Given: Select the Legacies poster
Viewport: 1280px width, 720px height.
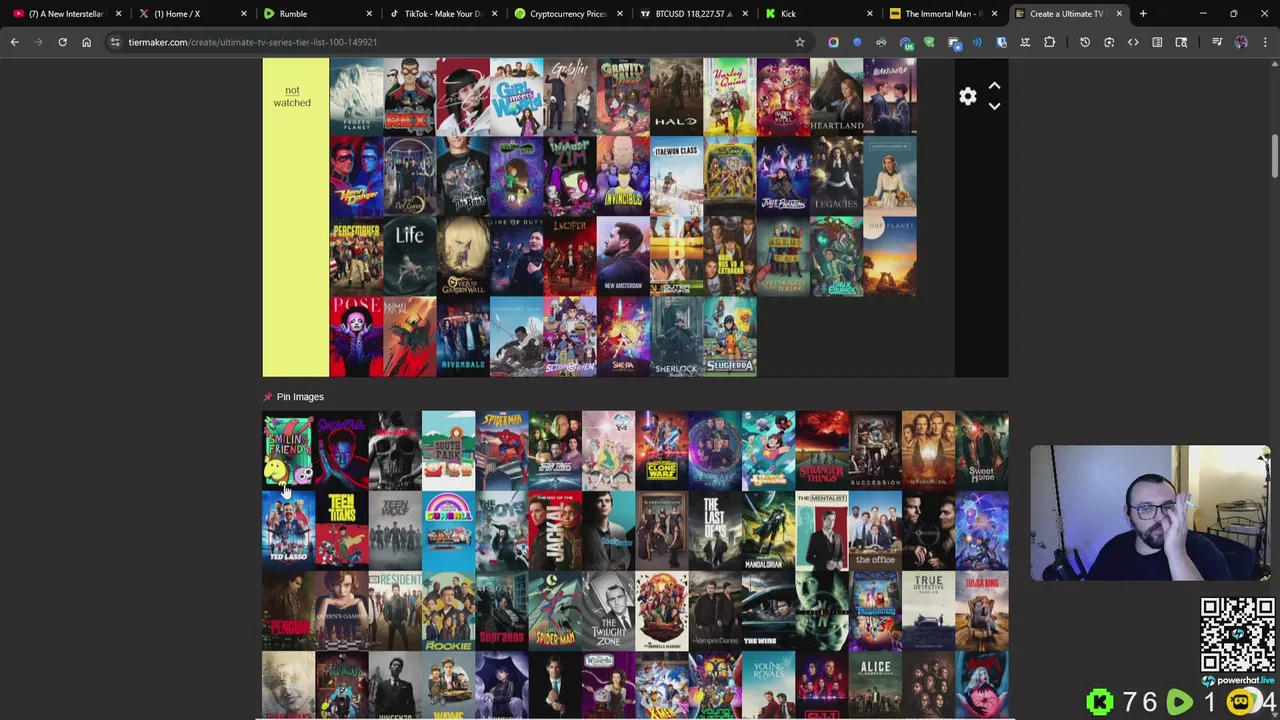Looking at the screenshot, I should 836,177.
